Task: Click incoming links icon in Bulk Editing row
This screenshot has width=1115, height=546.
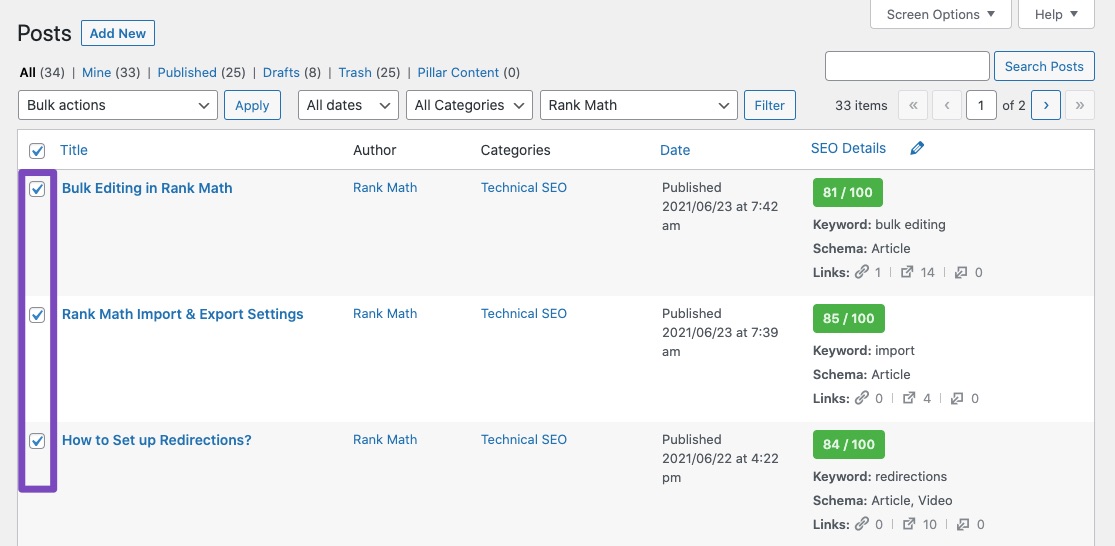Action: tap(961, 272)
